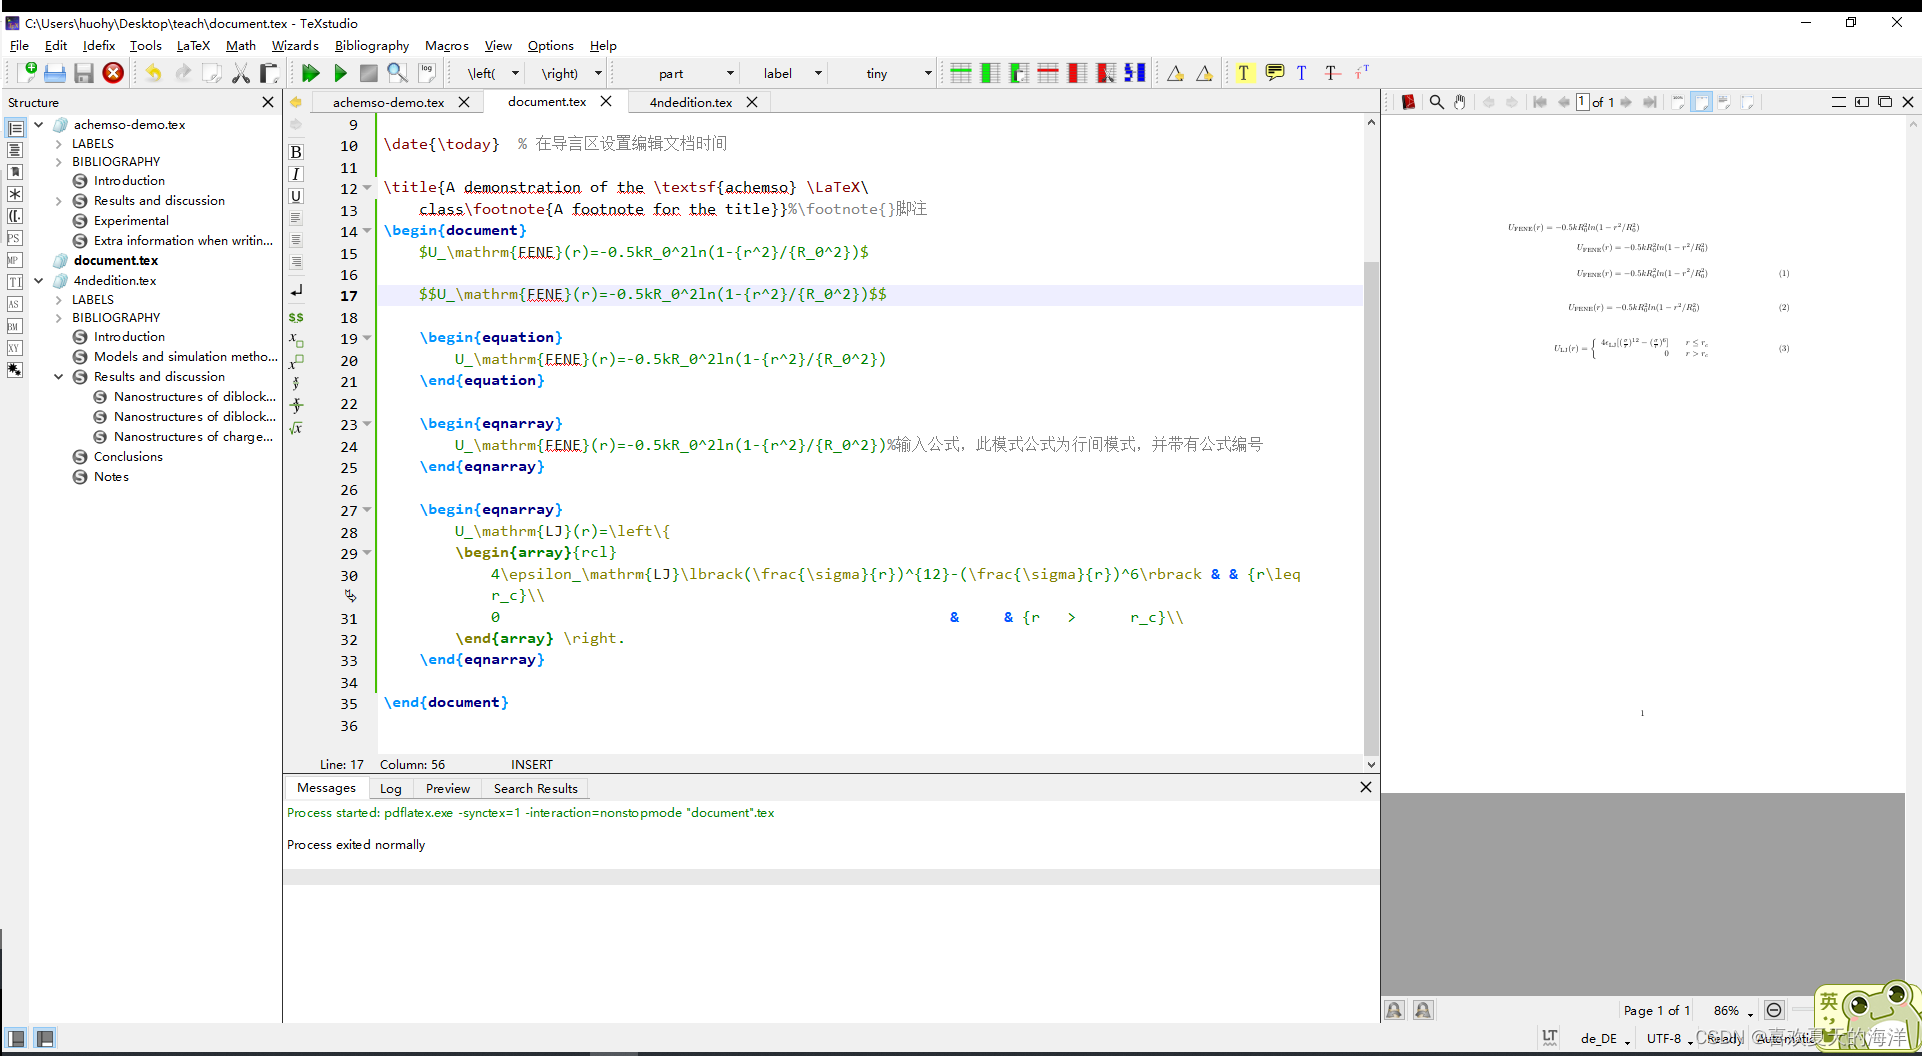Click the add table row icon
The width and height of the screenshot is (1922, 1056).
click(x=961, y=73)
